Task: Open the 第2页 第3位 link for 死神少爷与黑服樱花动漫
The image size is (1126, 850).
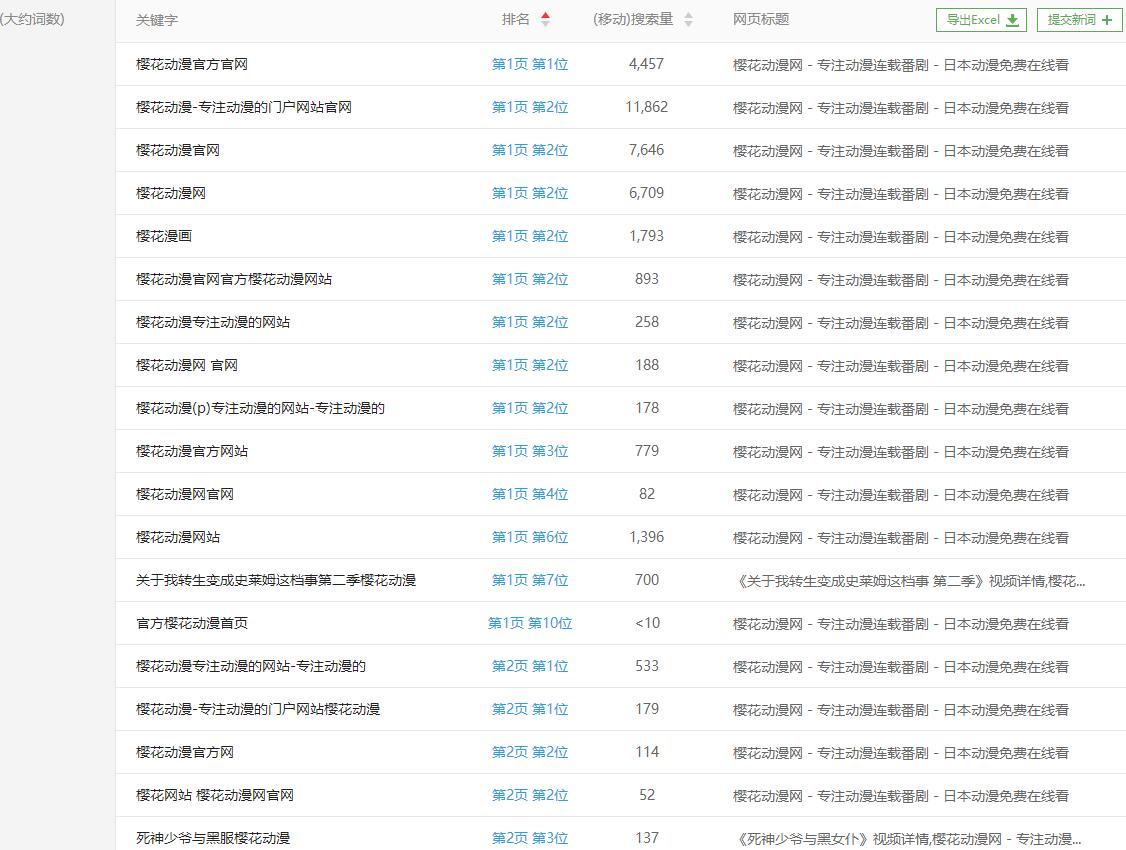Action: point(530,838)
